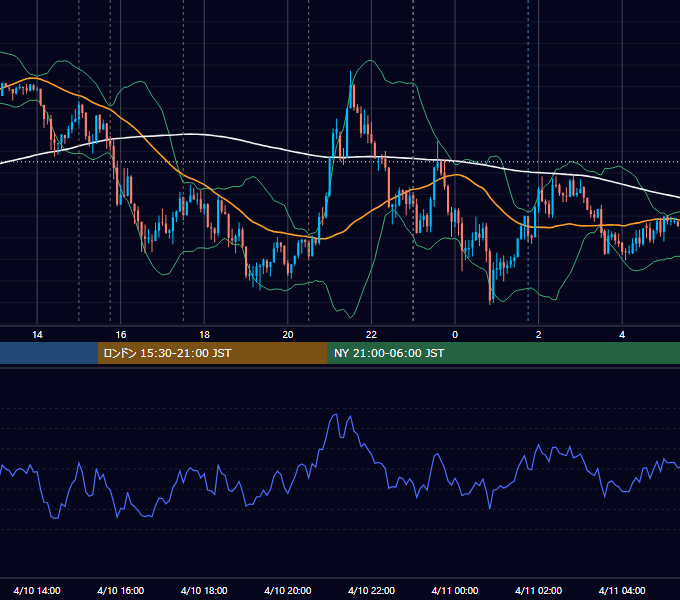
Task: Click the 18 hour label on price chart axis
Action: click(204, 335)
